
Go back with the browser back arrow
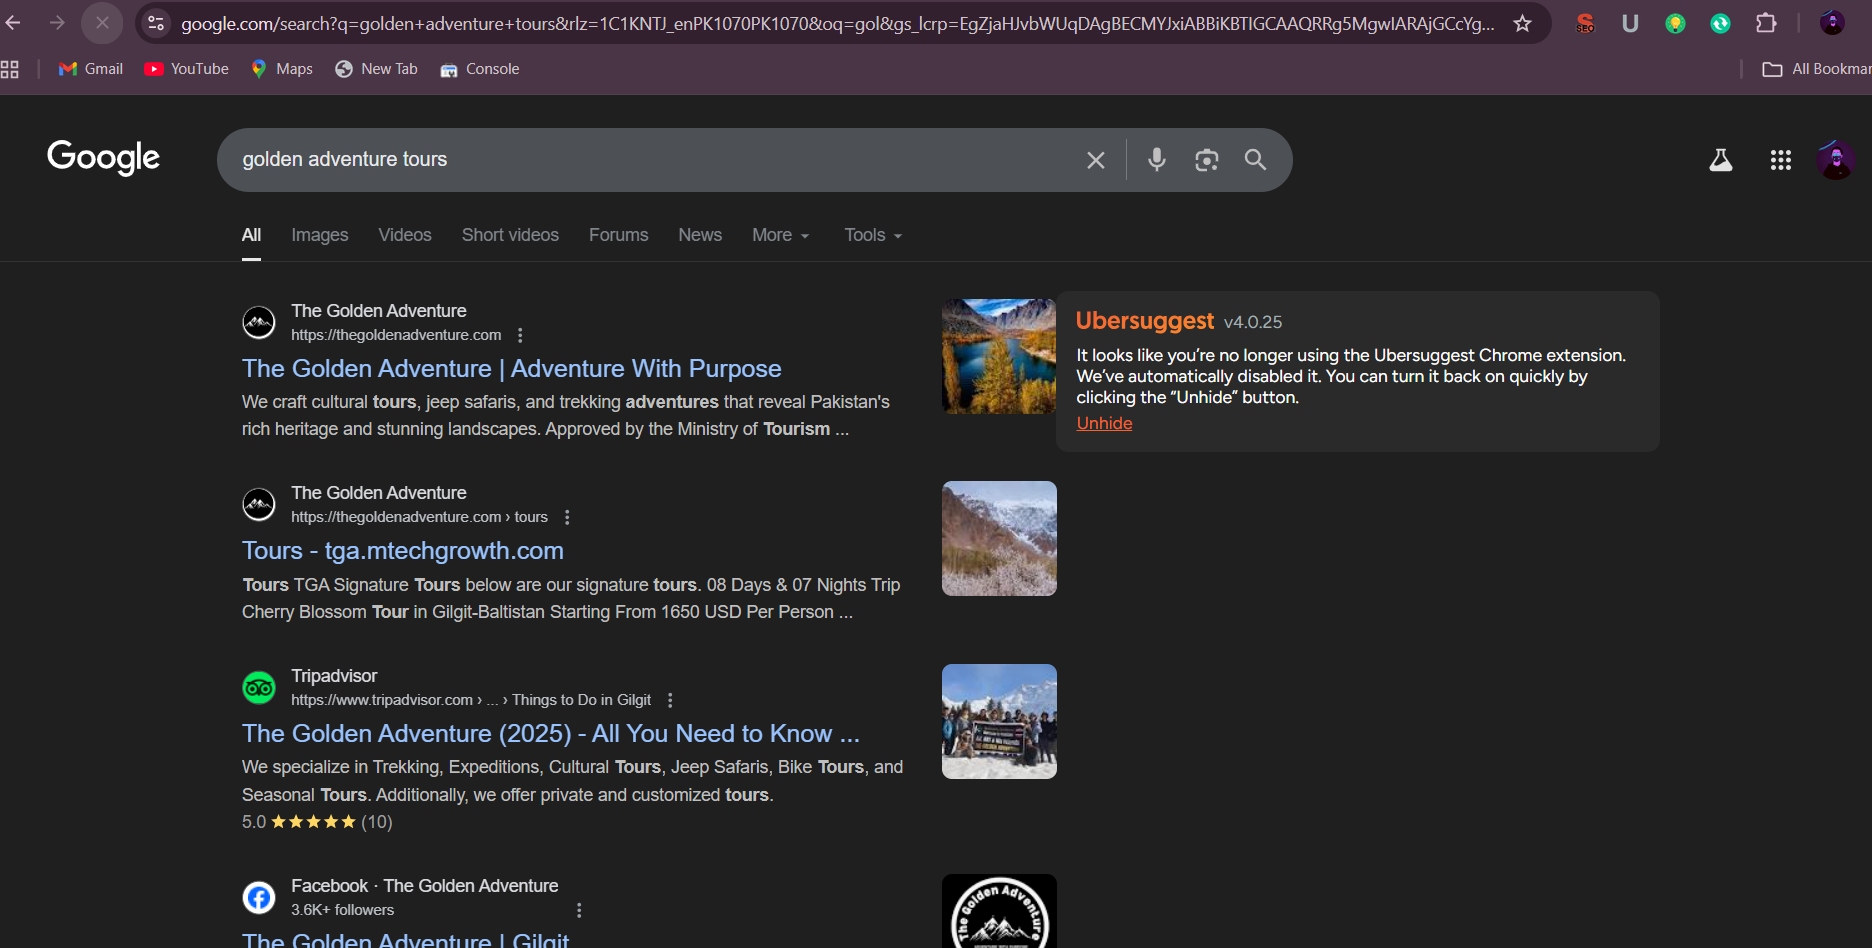tap(13, 23)
